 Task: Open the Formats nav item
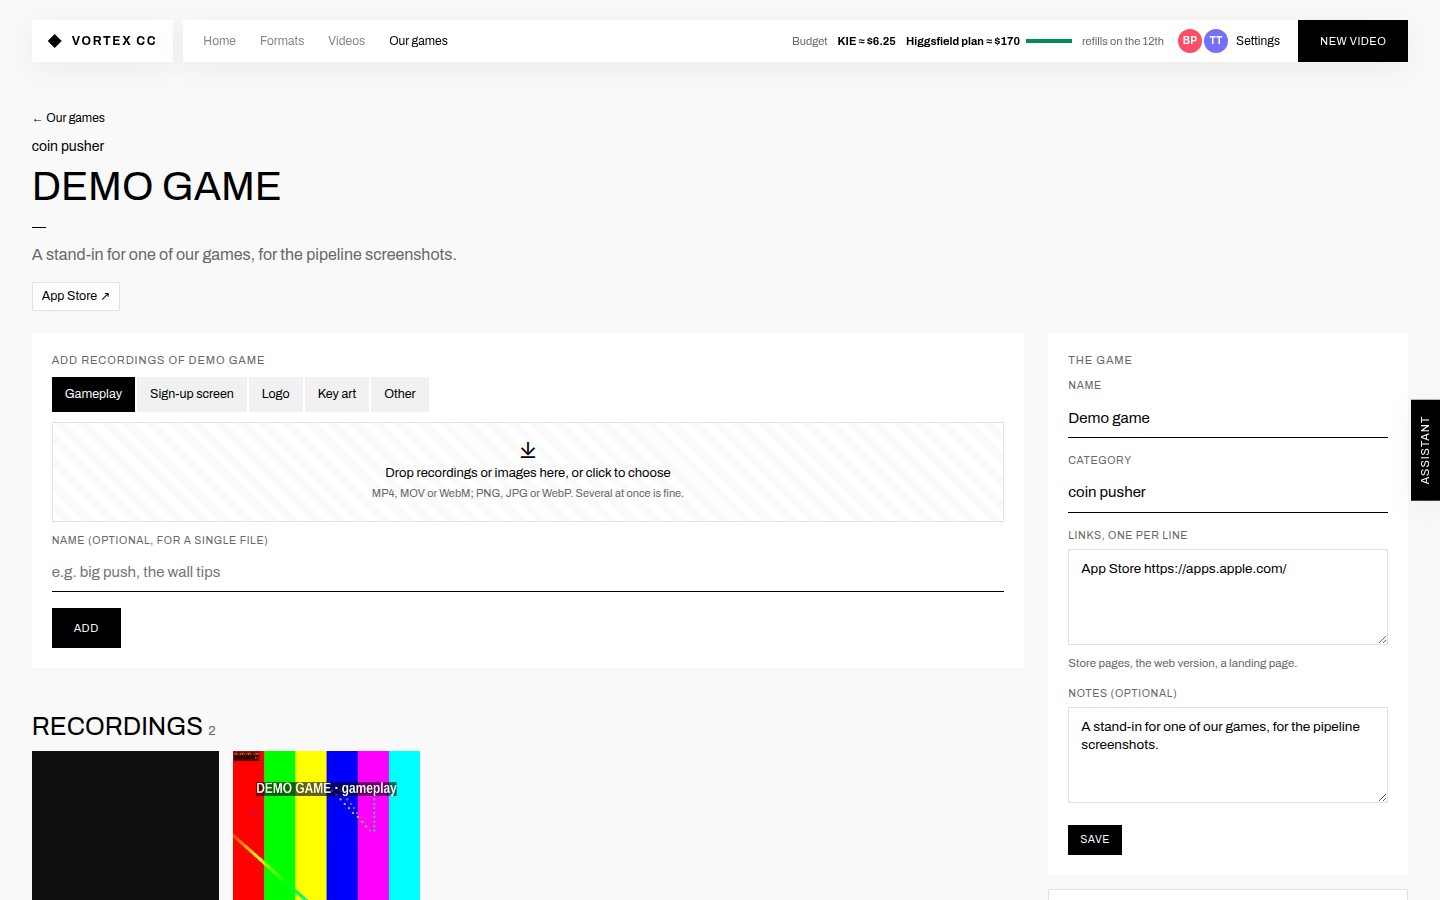click(282, 41)
